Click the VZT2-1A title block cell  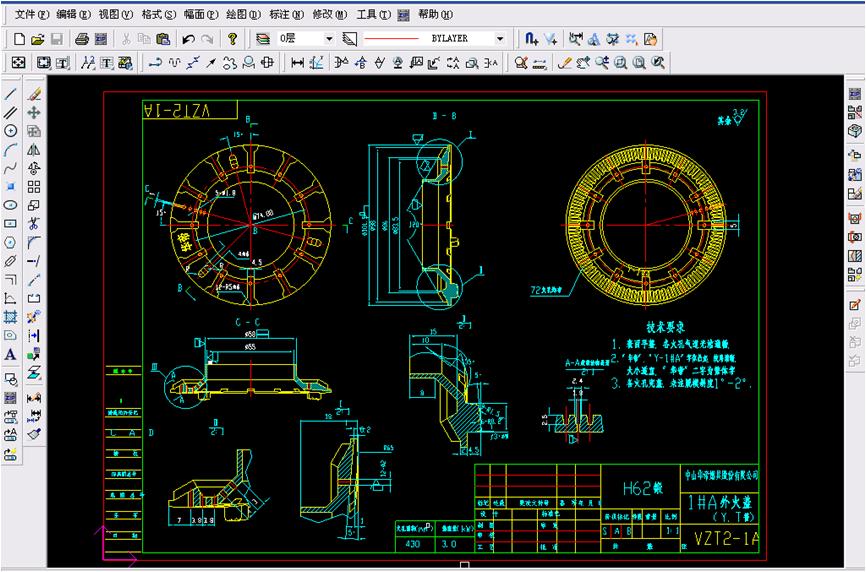pyautogui.click(x=725, y=537)
